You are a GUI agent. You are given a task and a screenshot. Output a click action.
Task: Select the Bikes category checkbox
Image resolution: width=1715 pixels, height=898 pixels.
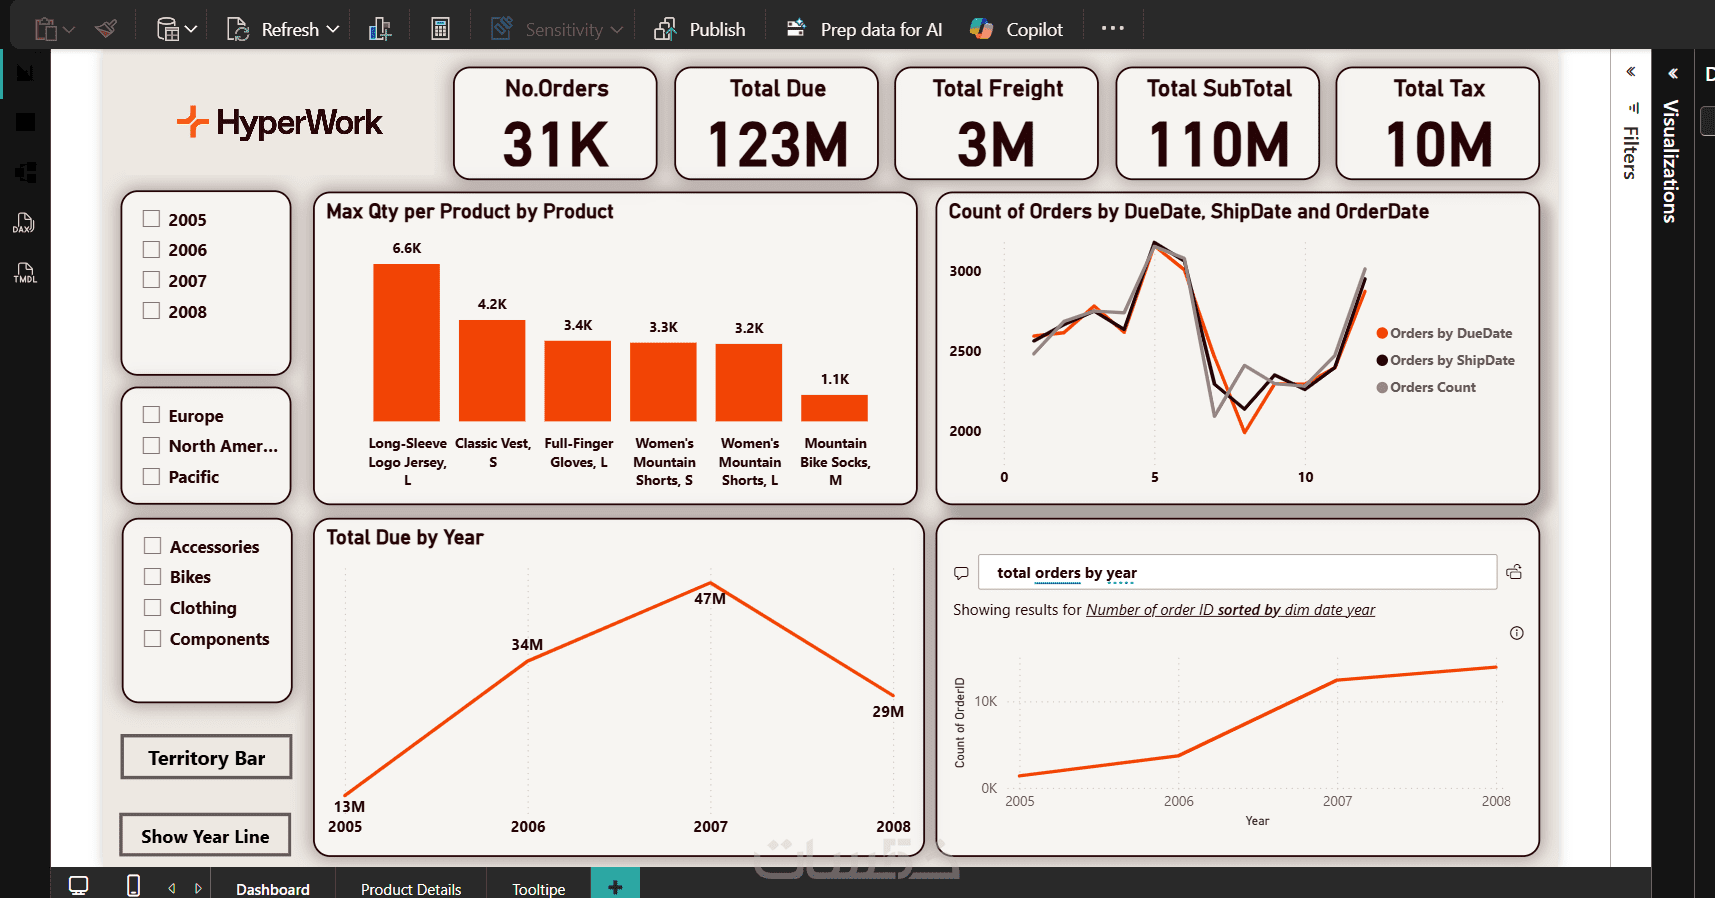153,576
